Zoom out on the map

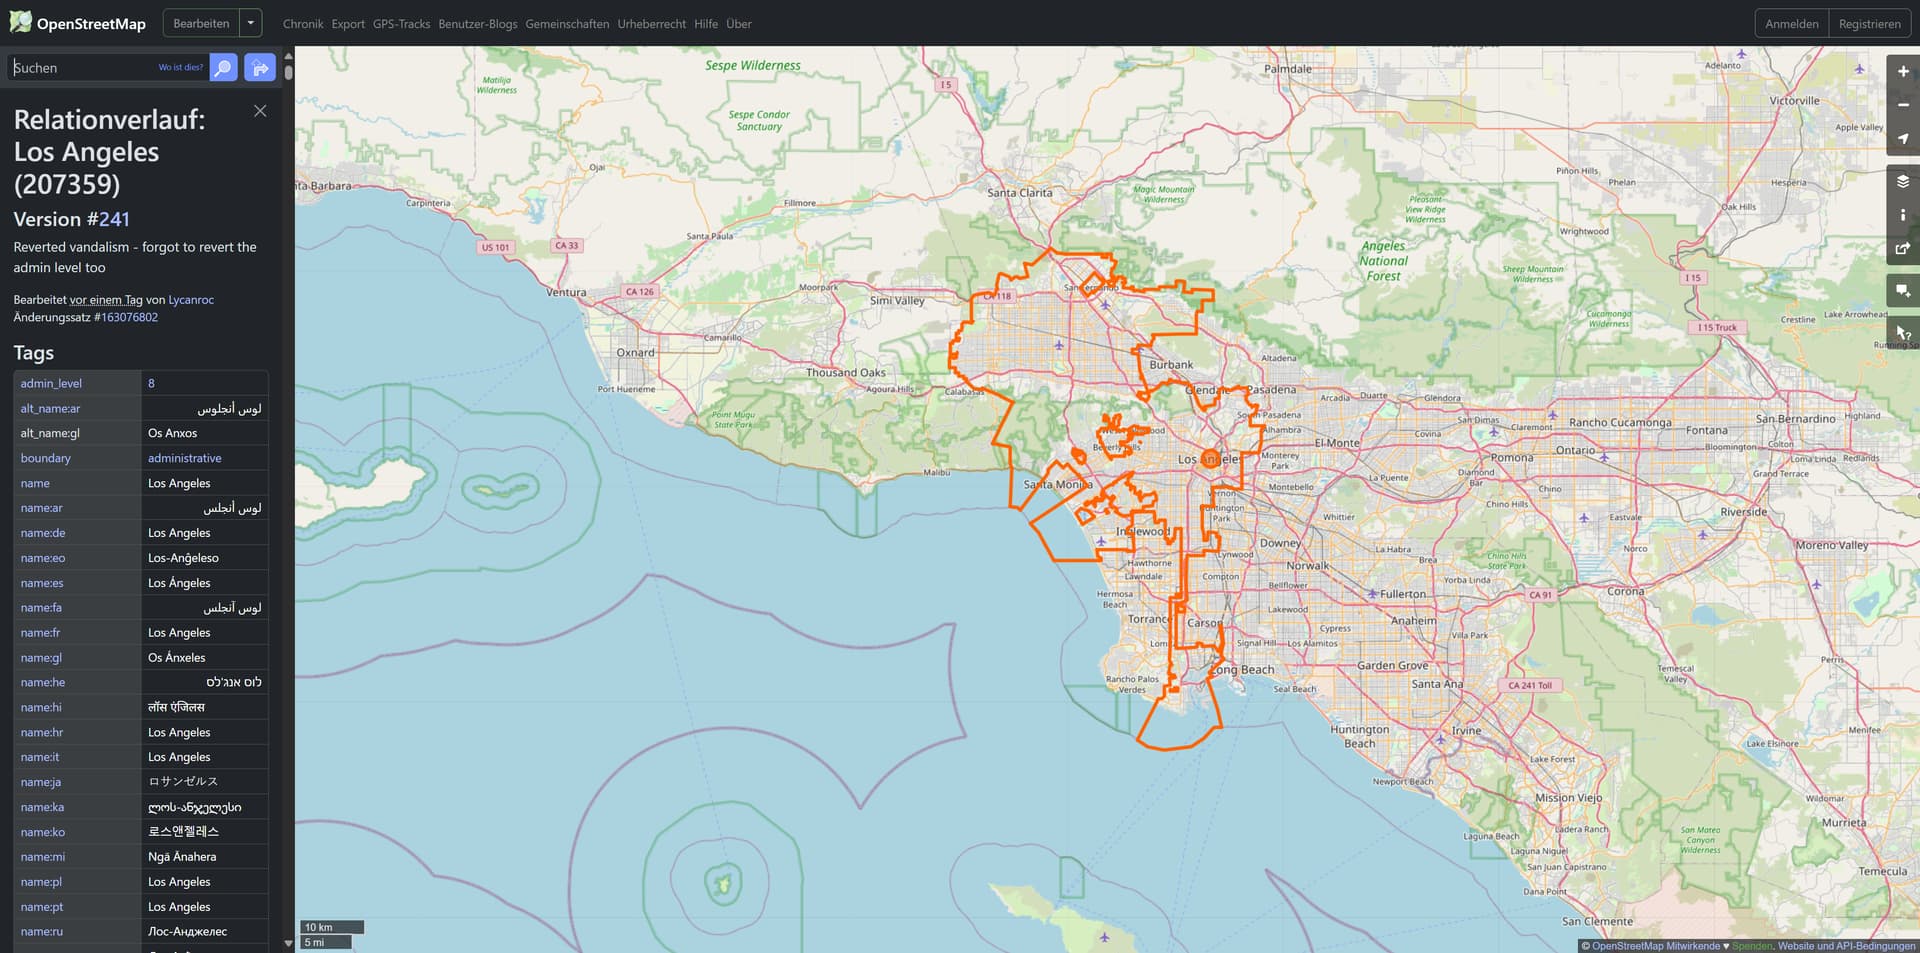coord(1903,105)
